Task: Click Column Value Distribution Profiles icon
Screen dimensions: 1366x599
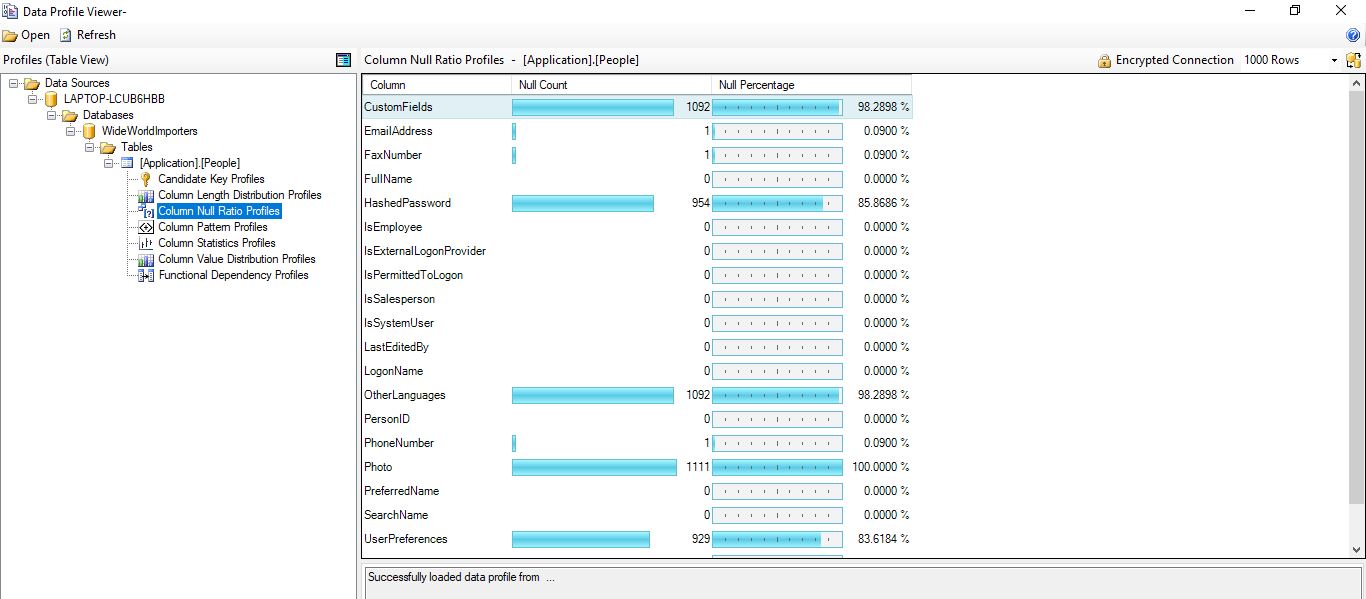Action: tap(146, 259)
